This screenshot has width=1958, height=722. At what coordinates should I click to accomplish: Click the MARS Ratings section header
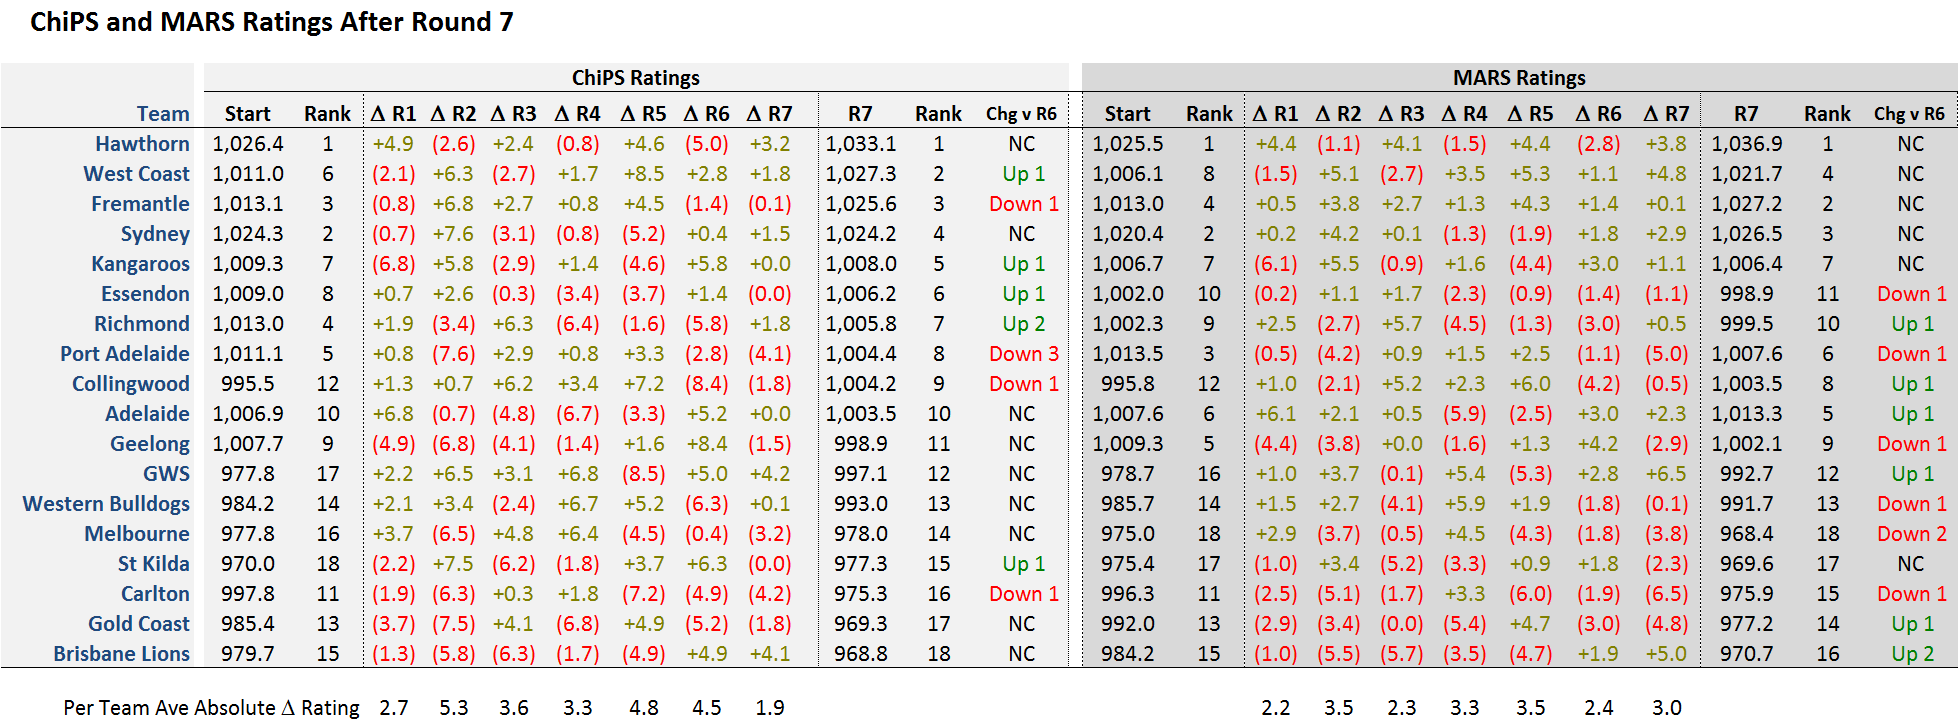tap(1519, 78)
